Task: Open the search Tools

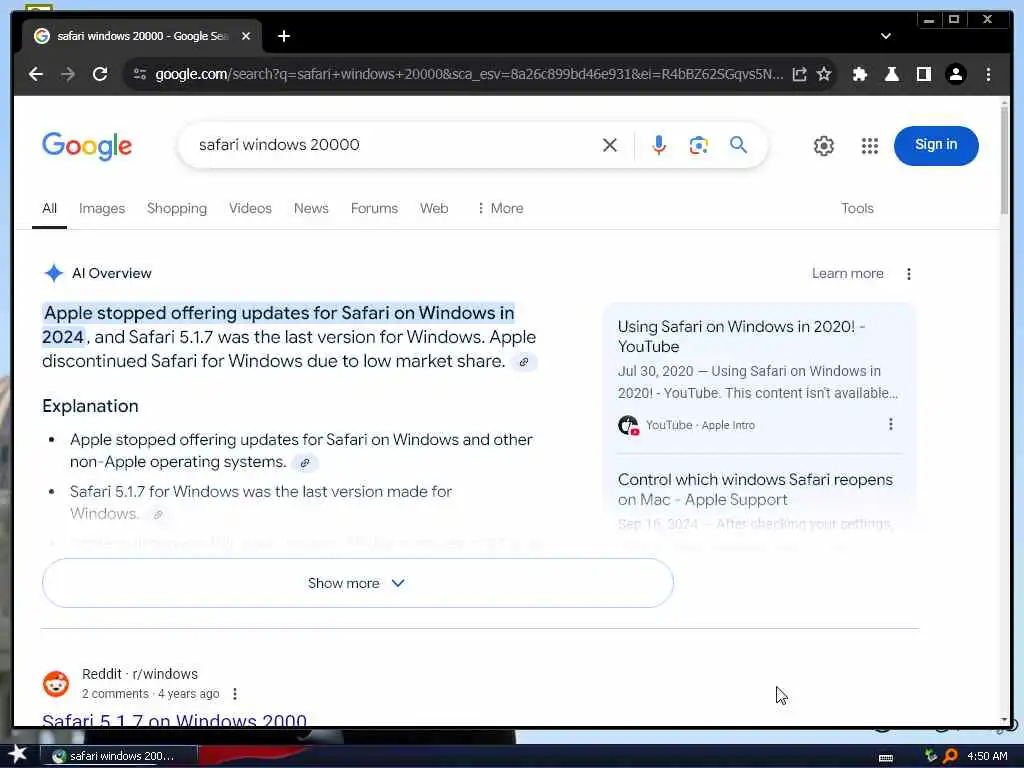Action: [x=857, y=208]
